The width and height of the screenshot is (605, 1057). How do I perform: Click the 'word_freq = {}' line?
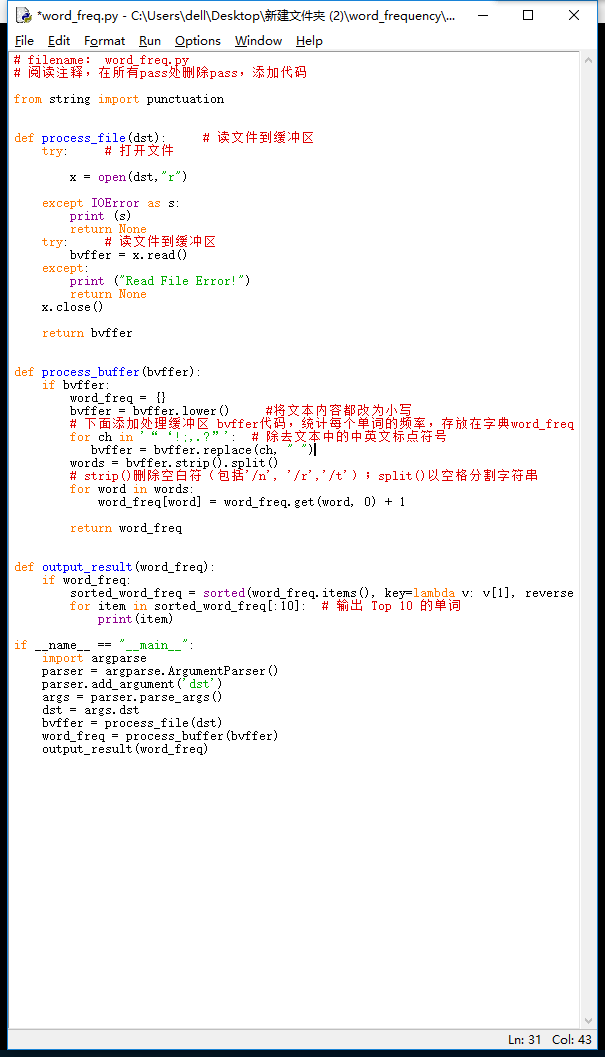coord(117,398)
